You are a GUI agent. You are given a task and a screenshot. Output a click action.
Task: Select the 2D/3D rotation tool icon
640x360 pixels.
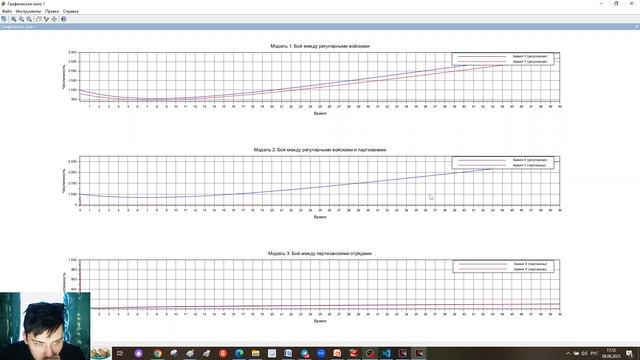(x=39, y=19)
